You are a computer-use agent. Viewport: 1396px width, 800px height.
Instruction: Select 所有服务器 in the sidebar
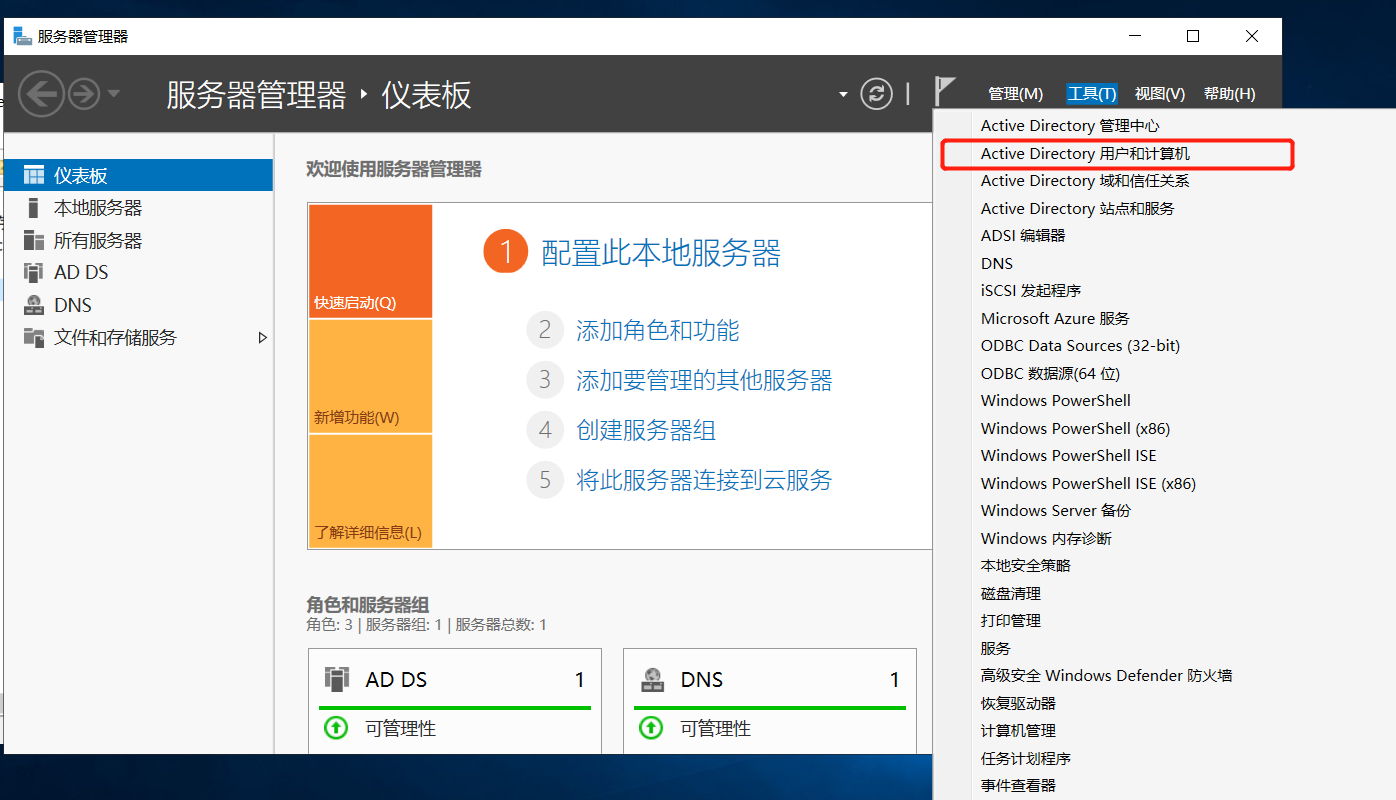tap(138, 240)
